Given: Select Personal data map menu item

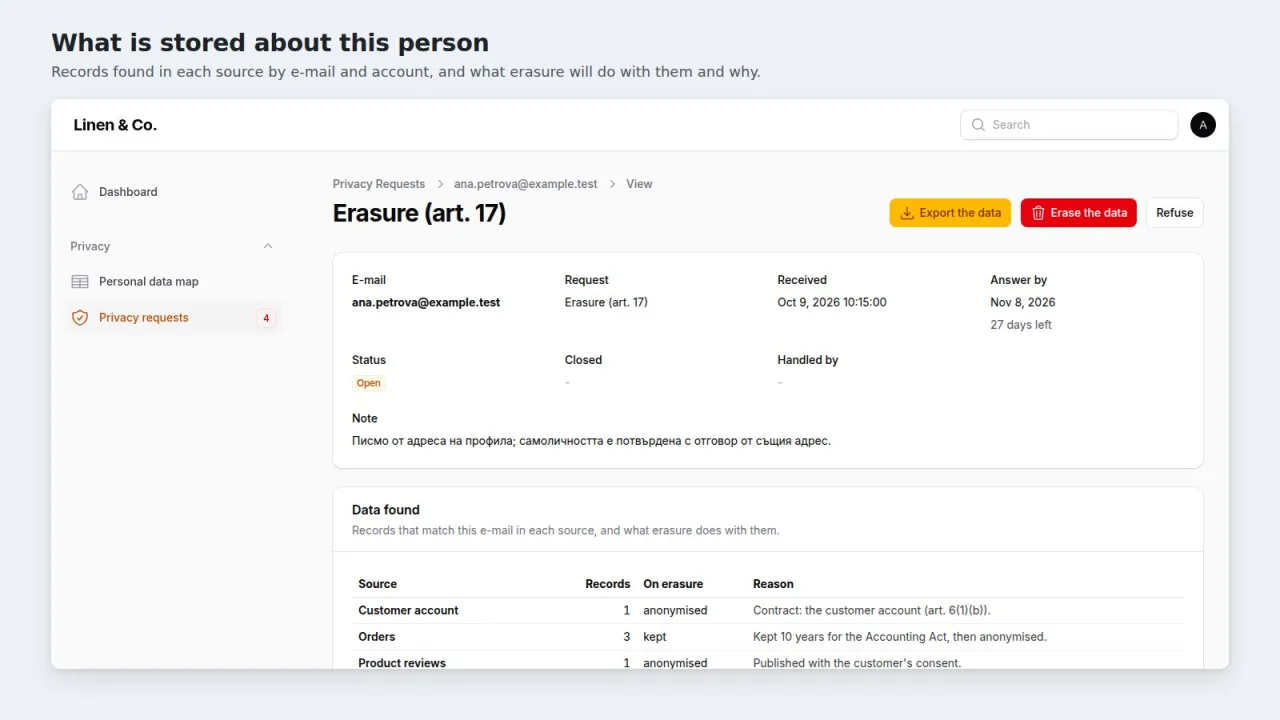Looking at the screenshot, I should [x=172, y=282].
